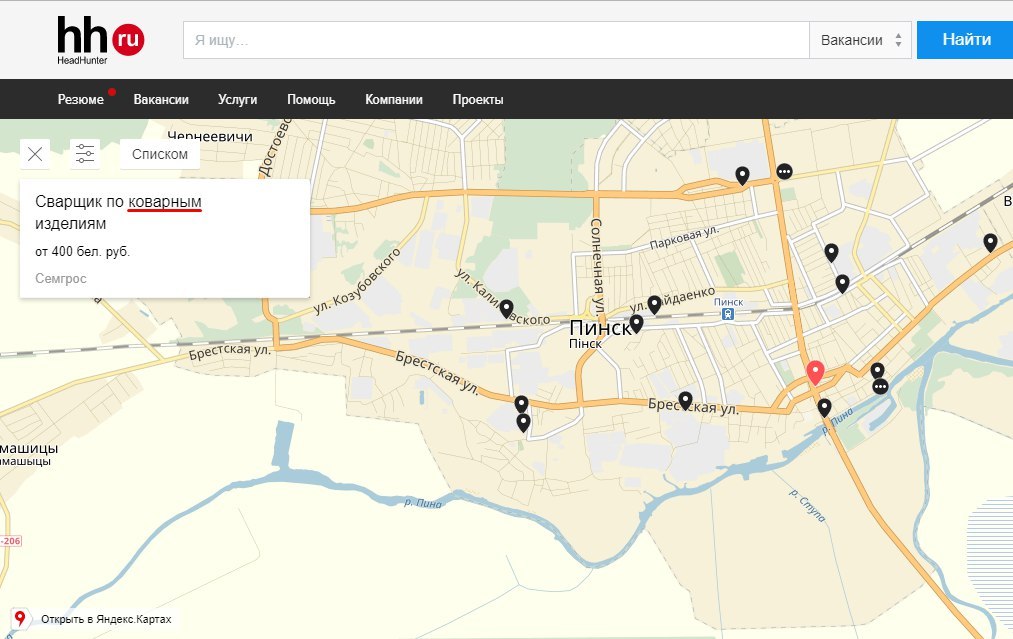The image size is (1013, 639).
Task: Expand the Вакансии search type dropdown
Action: pos(860,40)
